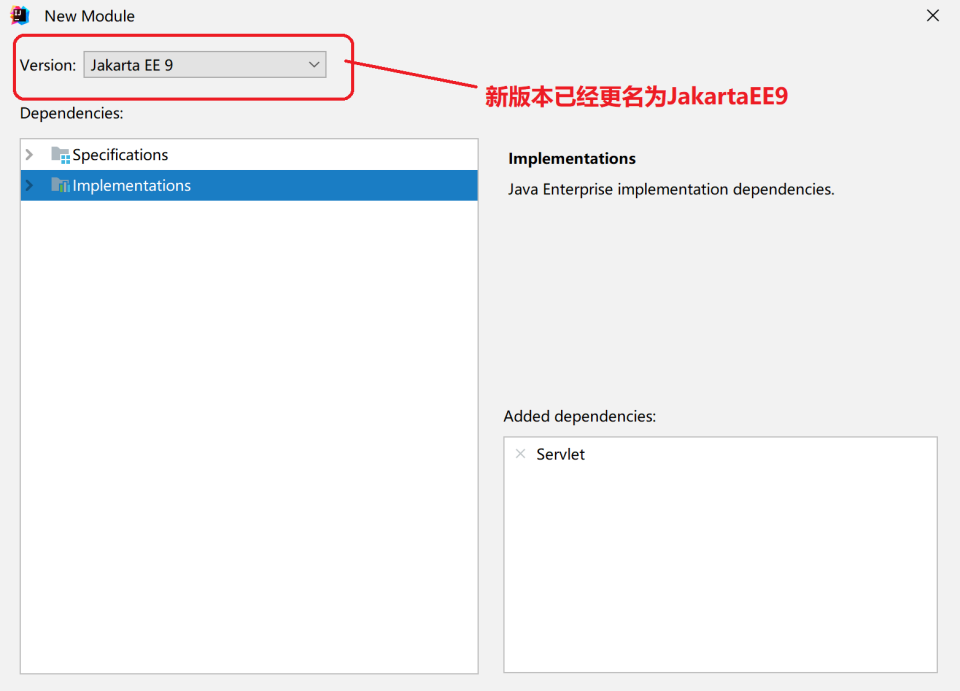Click the Version dropdown chevron arrow
This screenshot has height=691, width=960.
click(x=314, y=65)
